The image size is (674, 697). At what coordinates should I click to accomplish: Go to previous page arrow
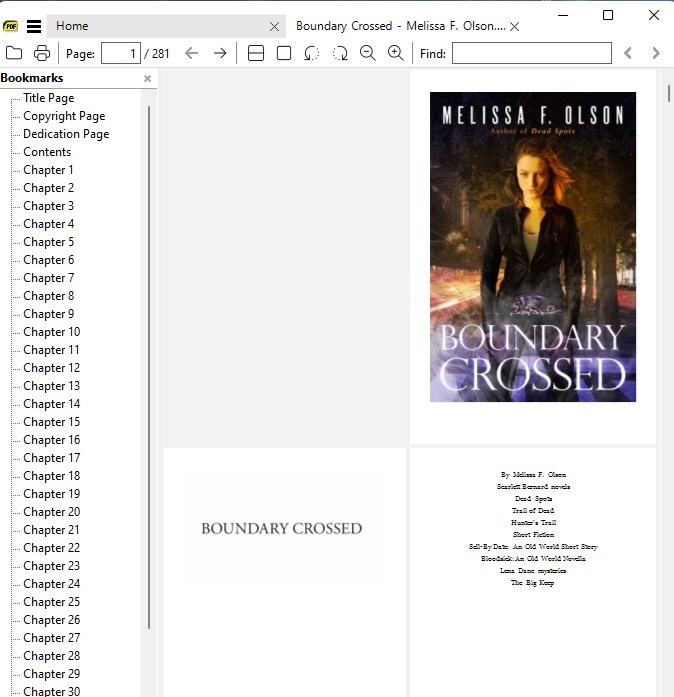pyautogui.click(x=192, y=53)
